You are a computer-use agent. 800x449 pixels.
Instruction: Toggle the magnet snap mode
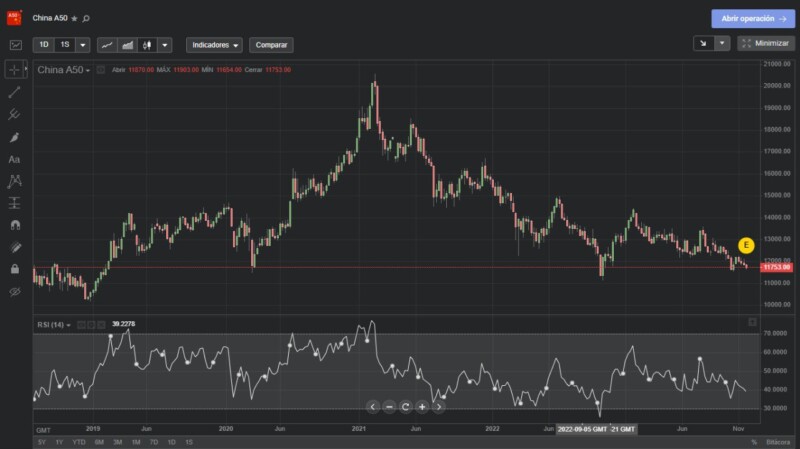click(x=15, y=225)
